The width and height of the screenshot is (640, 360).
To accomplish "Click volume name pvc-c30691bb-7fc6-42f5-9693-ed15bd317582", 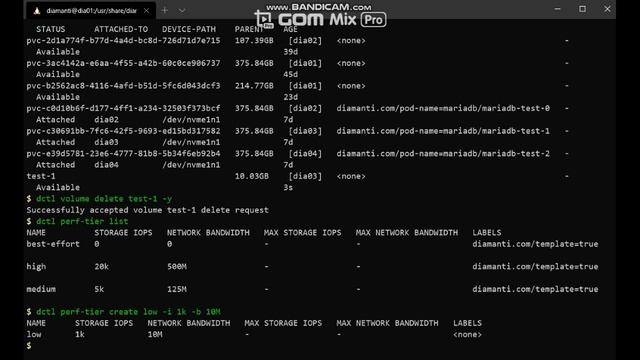I will point(123,131).
